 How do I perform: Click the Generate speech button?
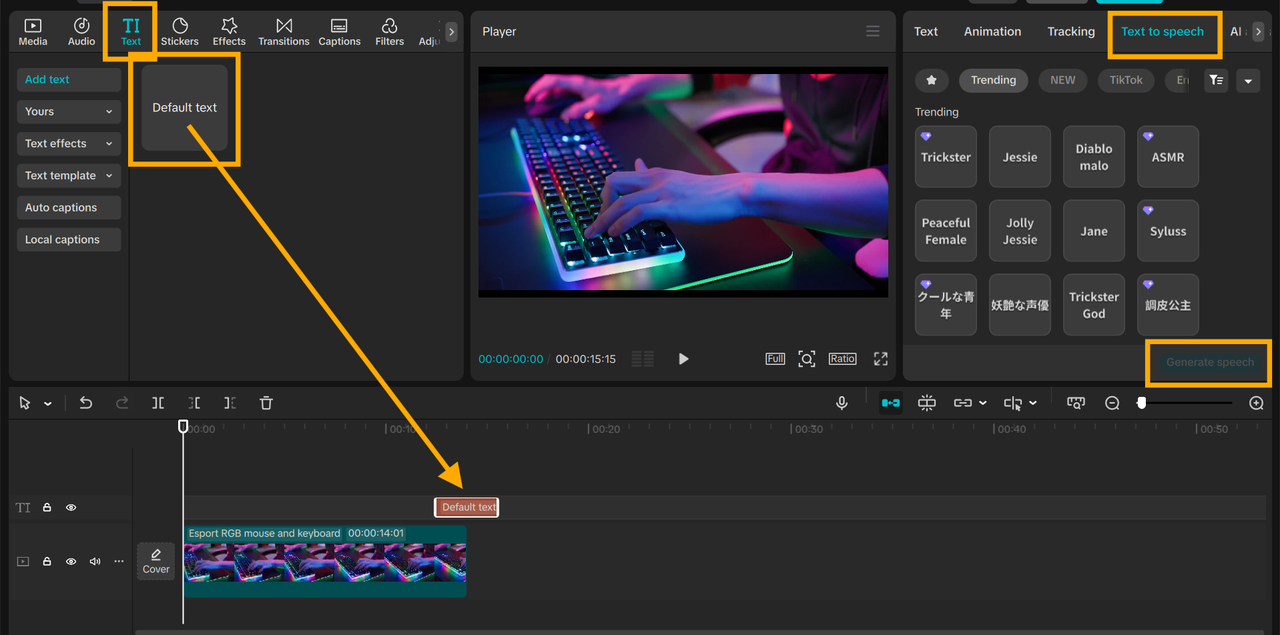point(1209,363)
